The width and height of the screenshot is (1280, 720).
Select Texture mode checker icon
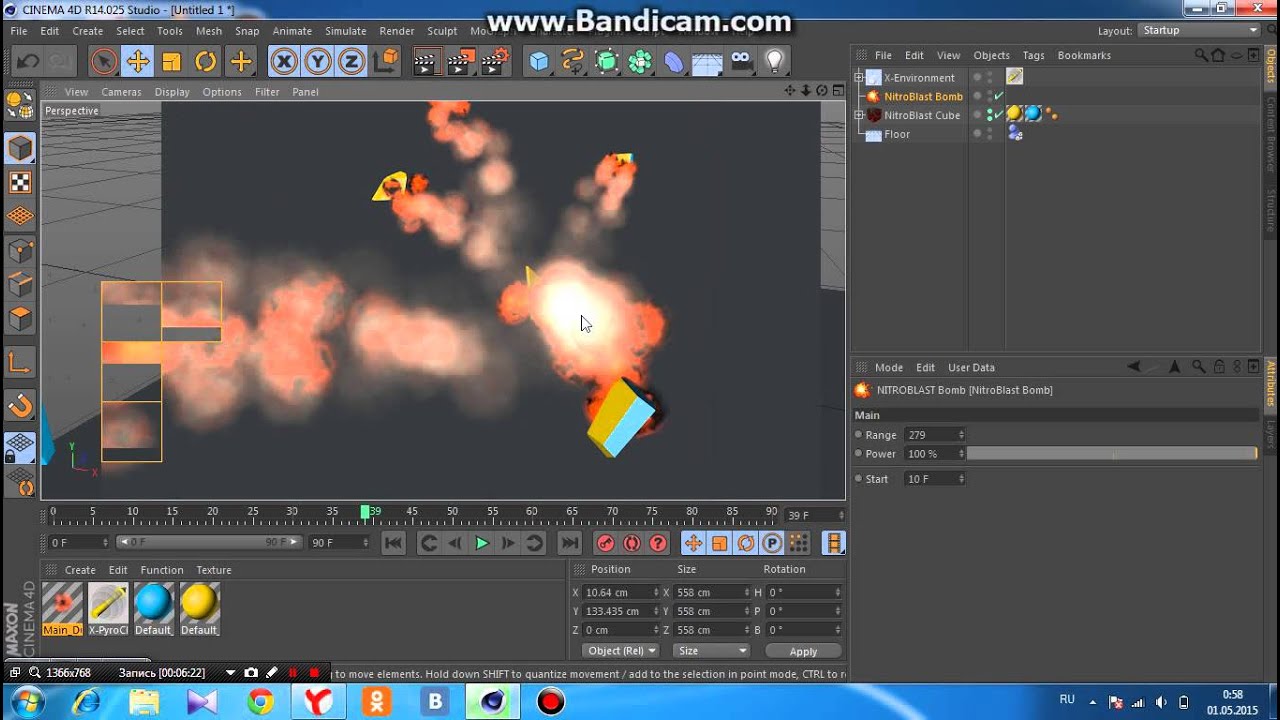[20, 182]
